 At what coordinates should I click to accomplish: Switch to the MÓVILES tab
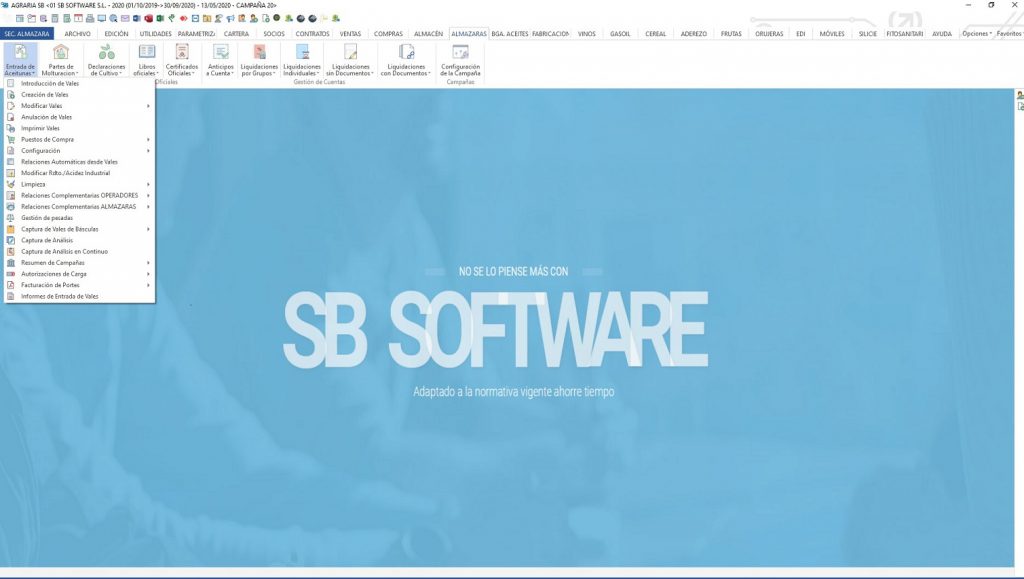point(832,33)
